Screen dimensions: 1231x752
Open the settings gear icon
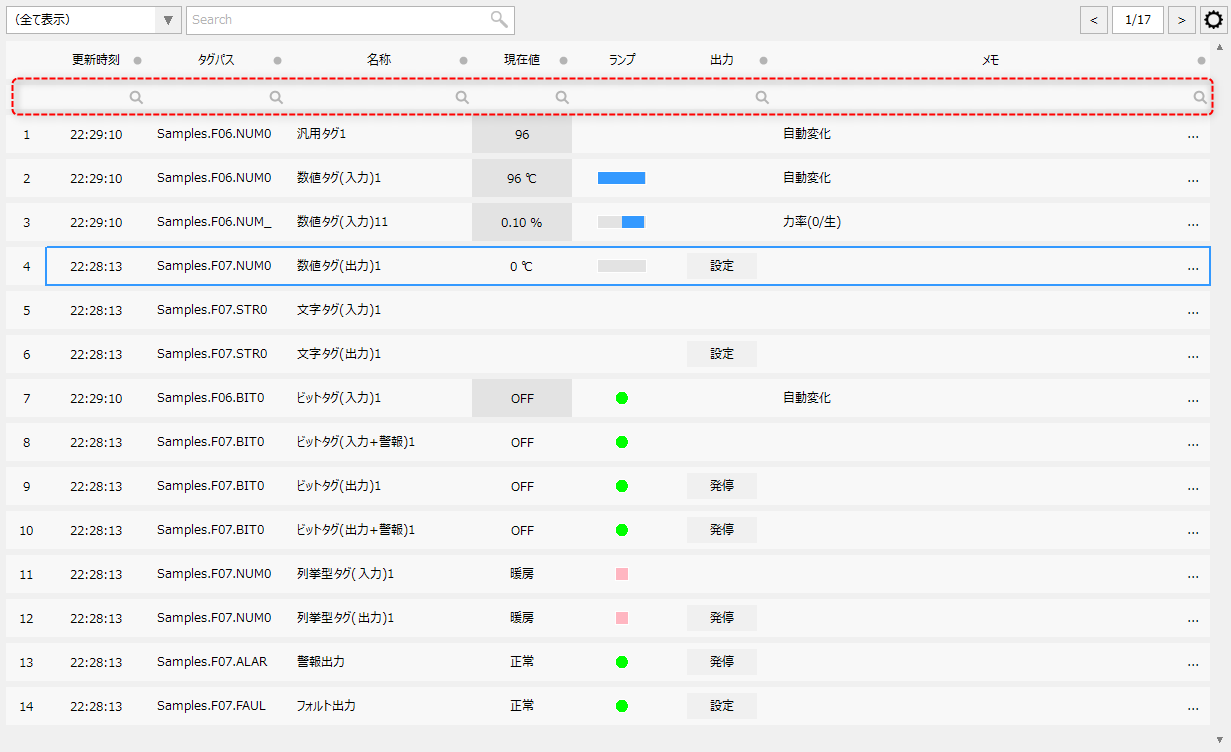point(1213,19)
